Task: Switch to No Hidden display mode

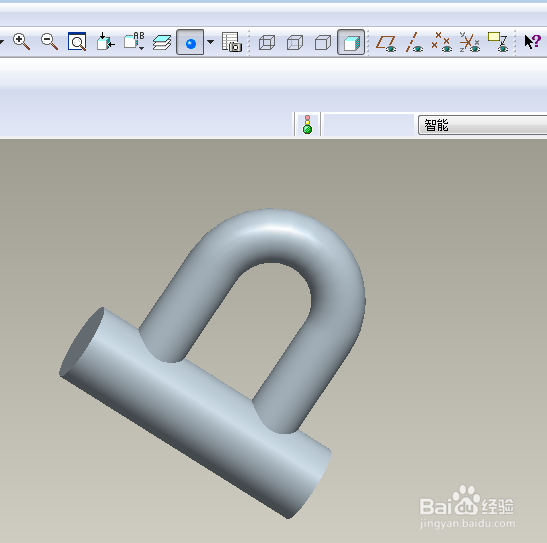Action: [x=323, y=43]
